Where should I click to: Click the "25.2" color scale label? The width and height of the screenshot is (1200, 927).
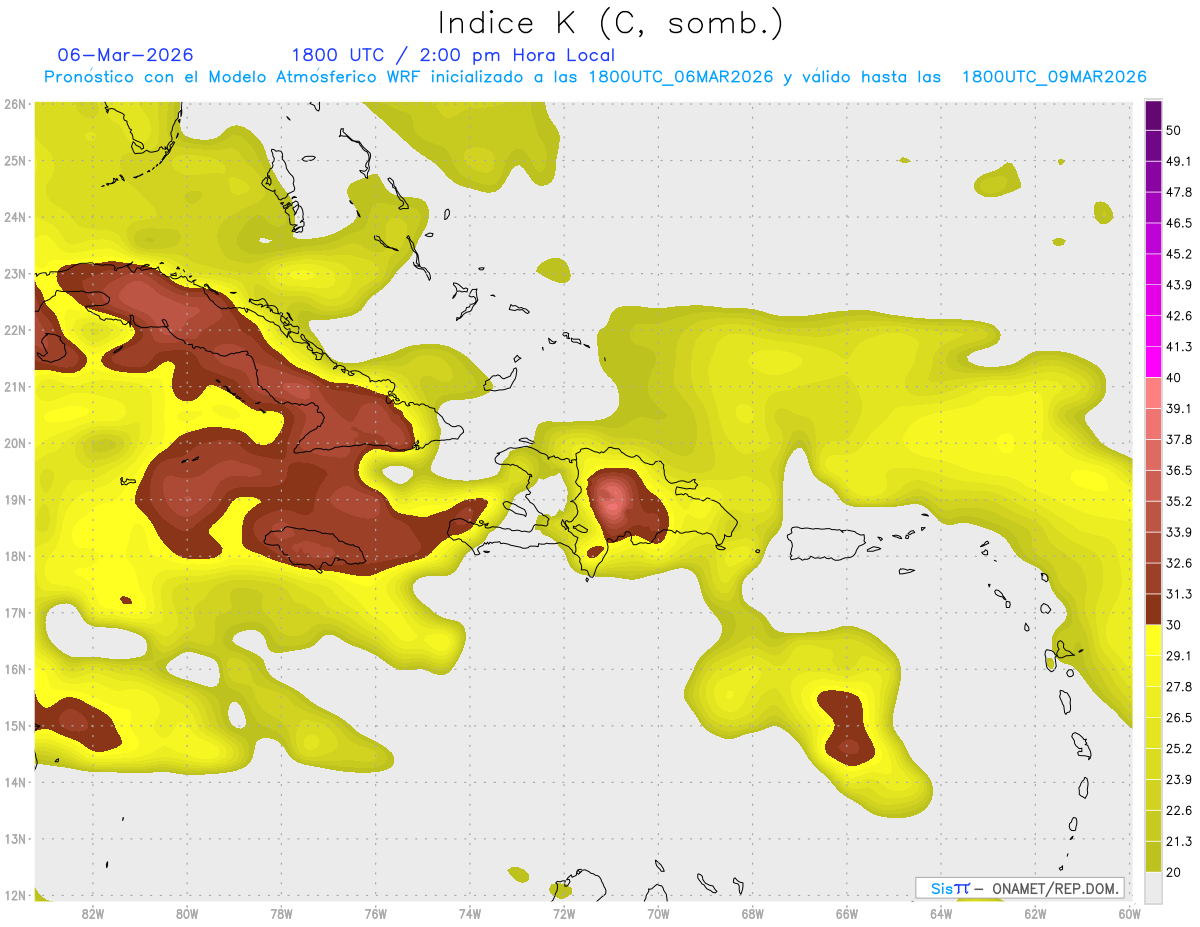pos(1178,749)
